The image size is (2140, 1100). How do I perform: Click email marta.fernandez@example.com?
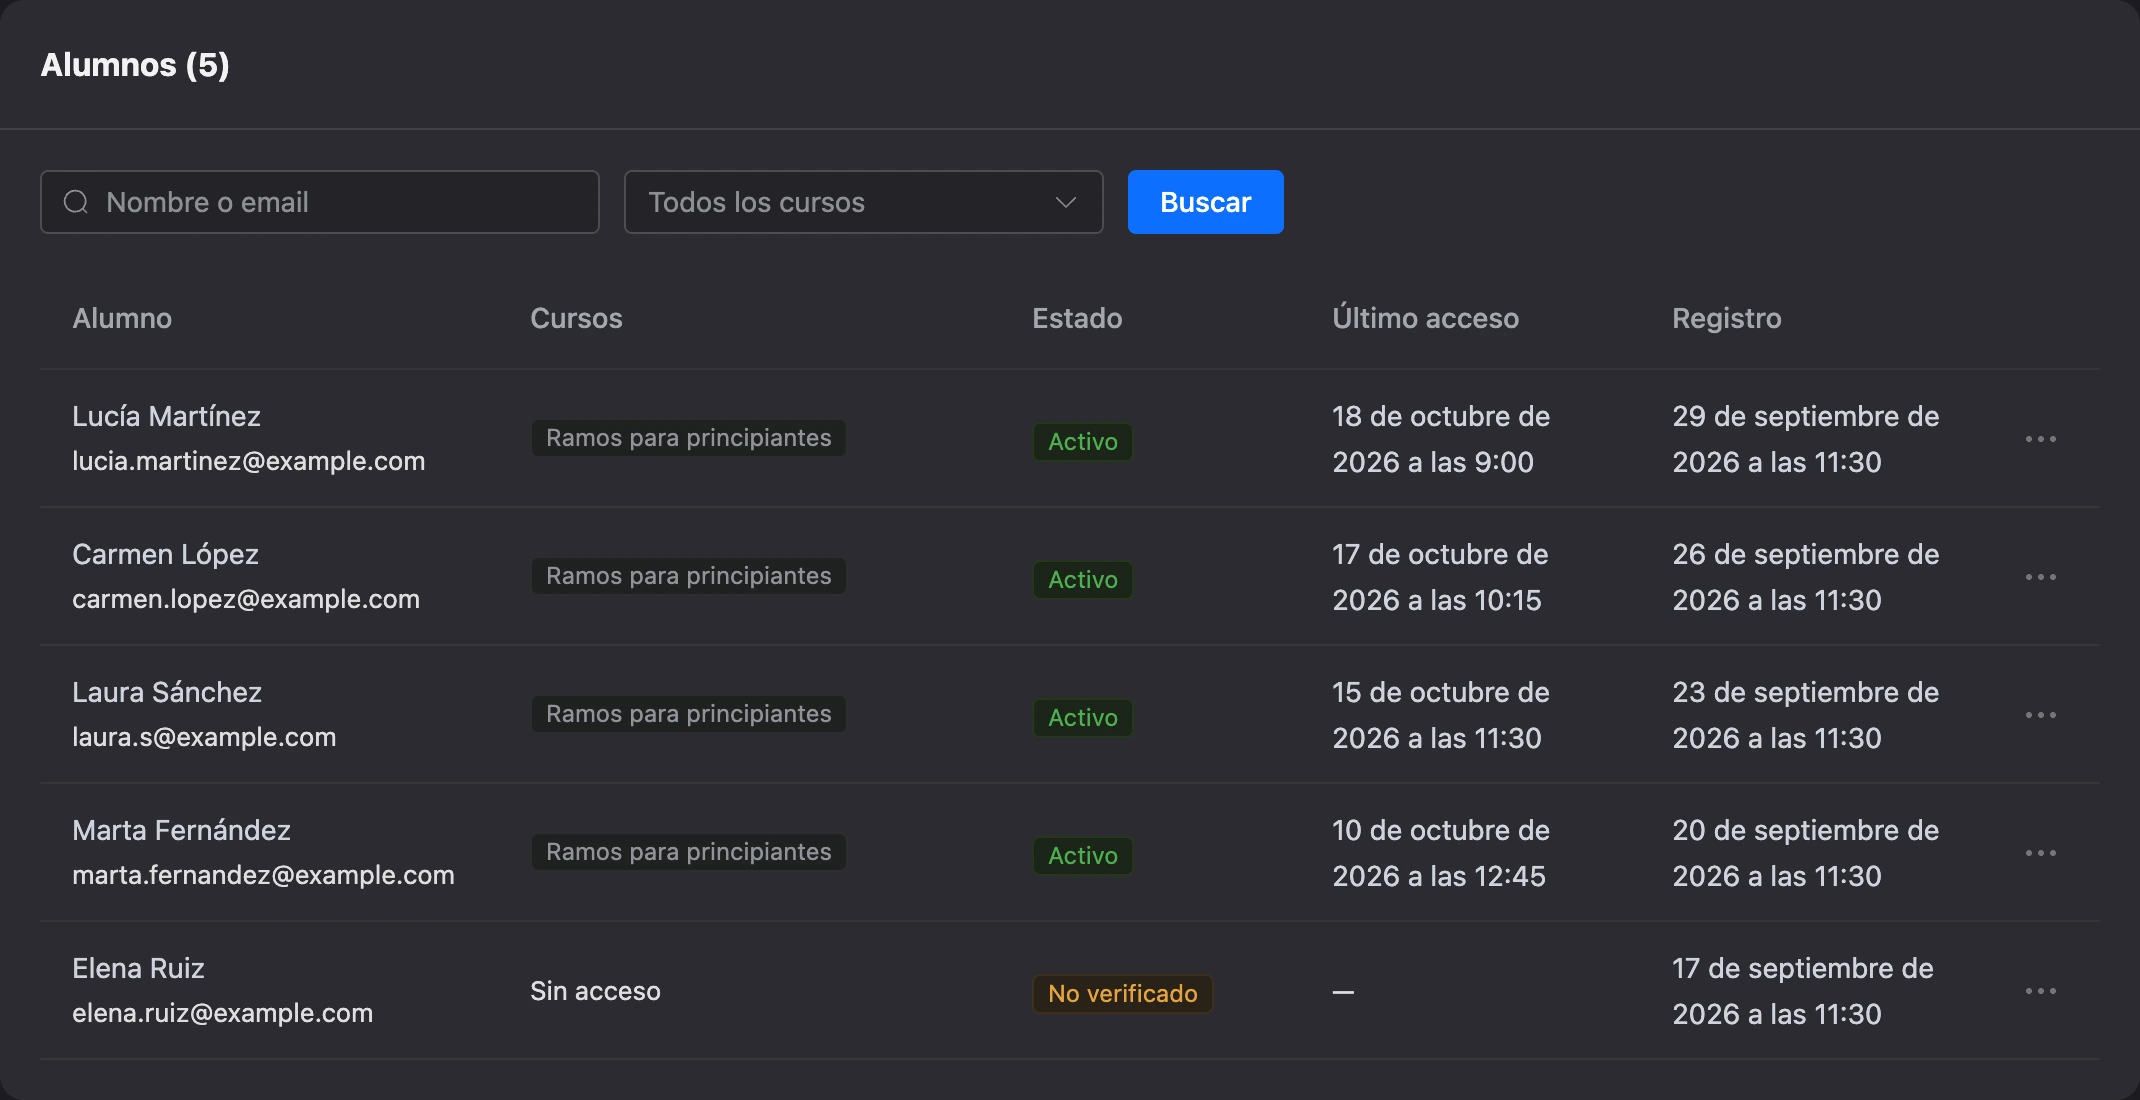click(263, 875)
